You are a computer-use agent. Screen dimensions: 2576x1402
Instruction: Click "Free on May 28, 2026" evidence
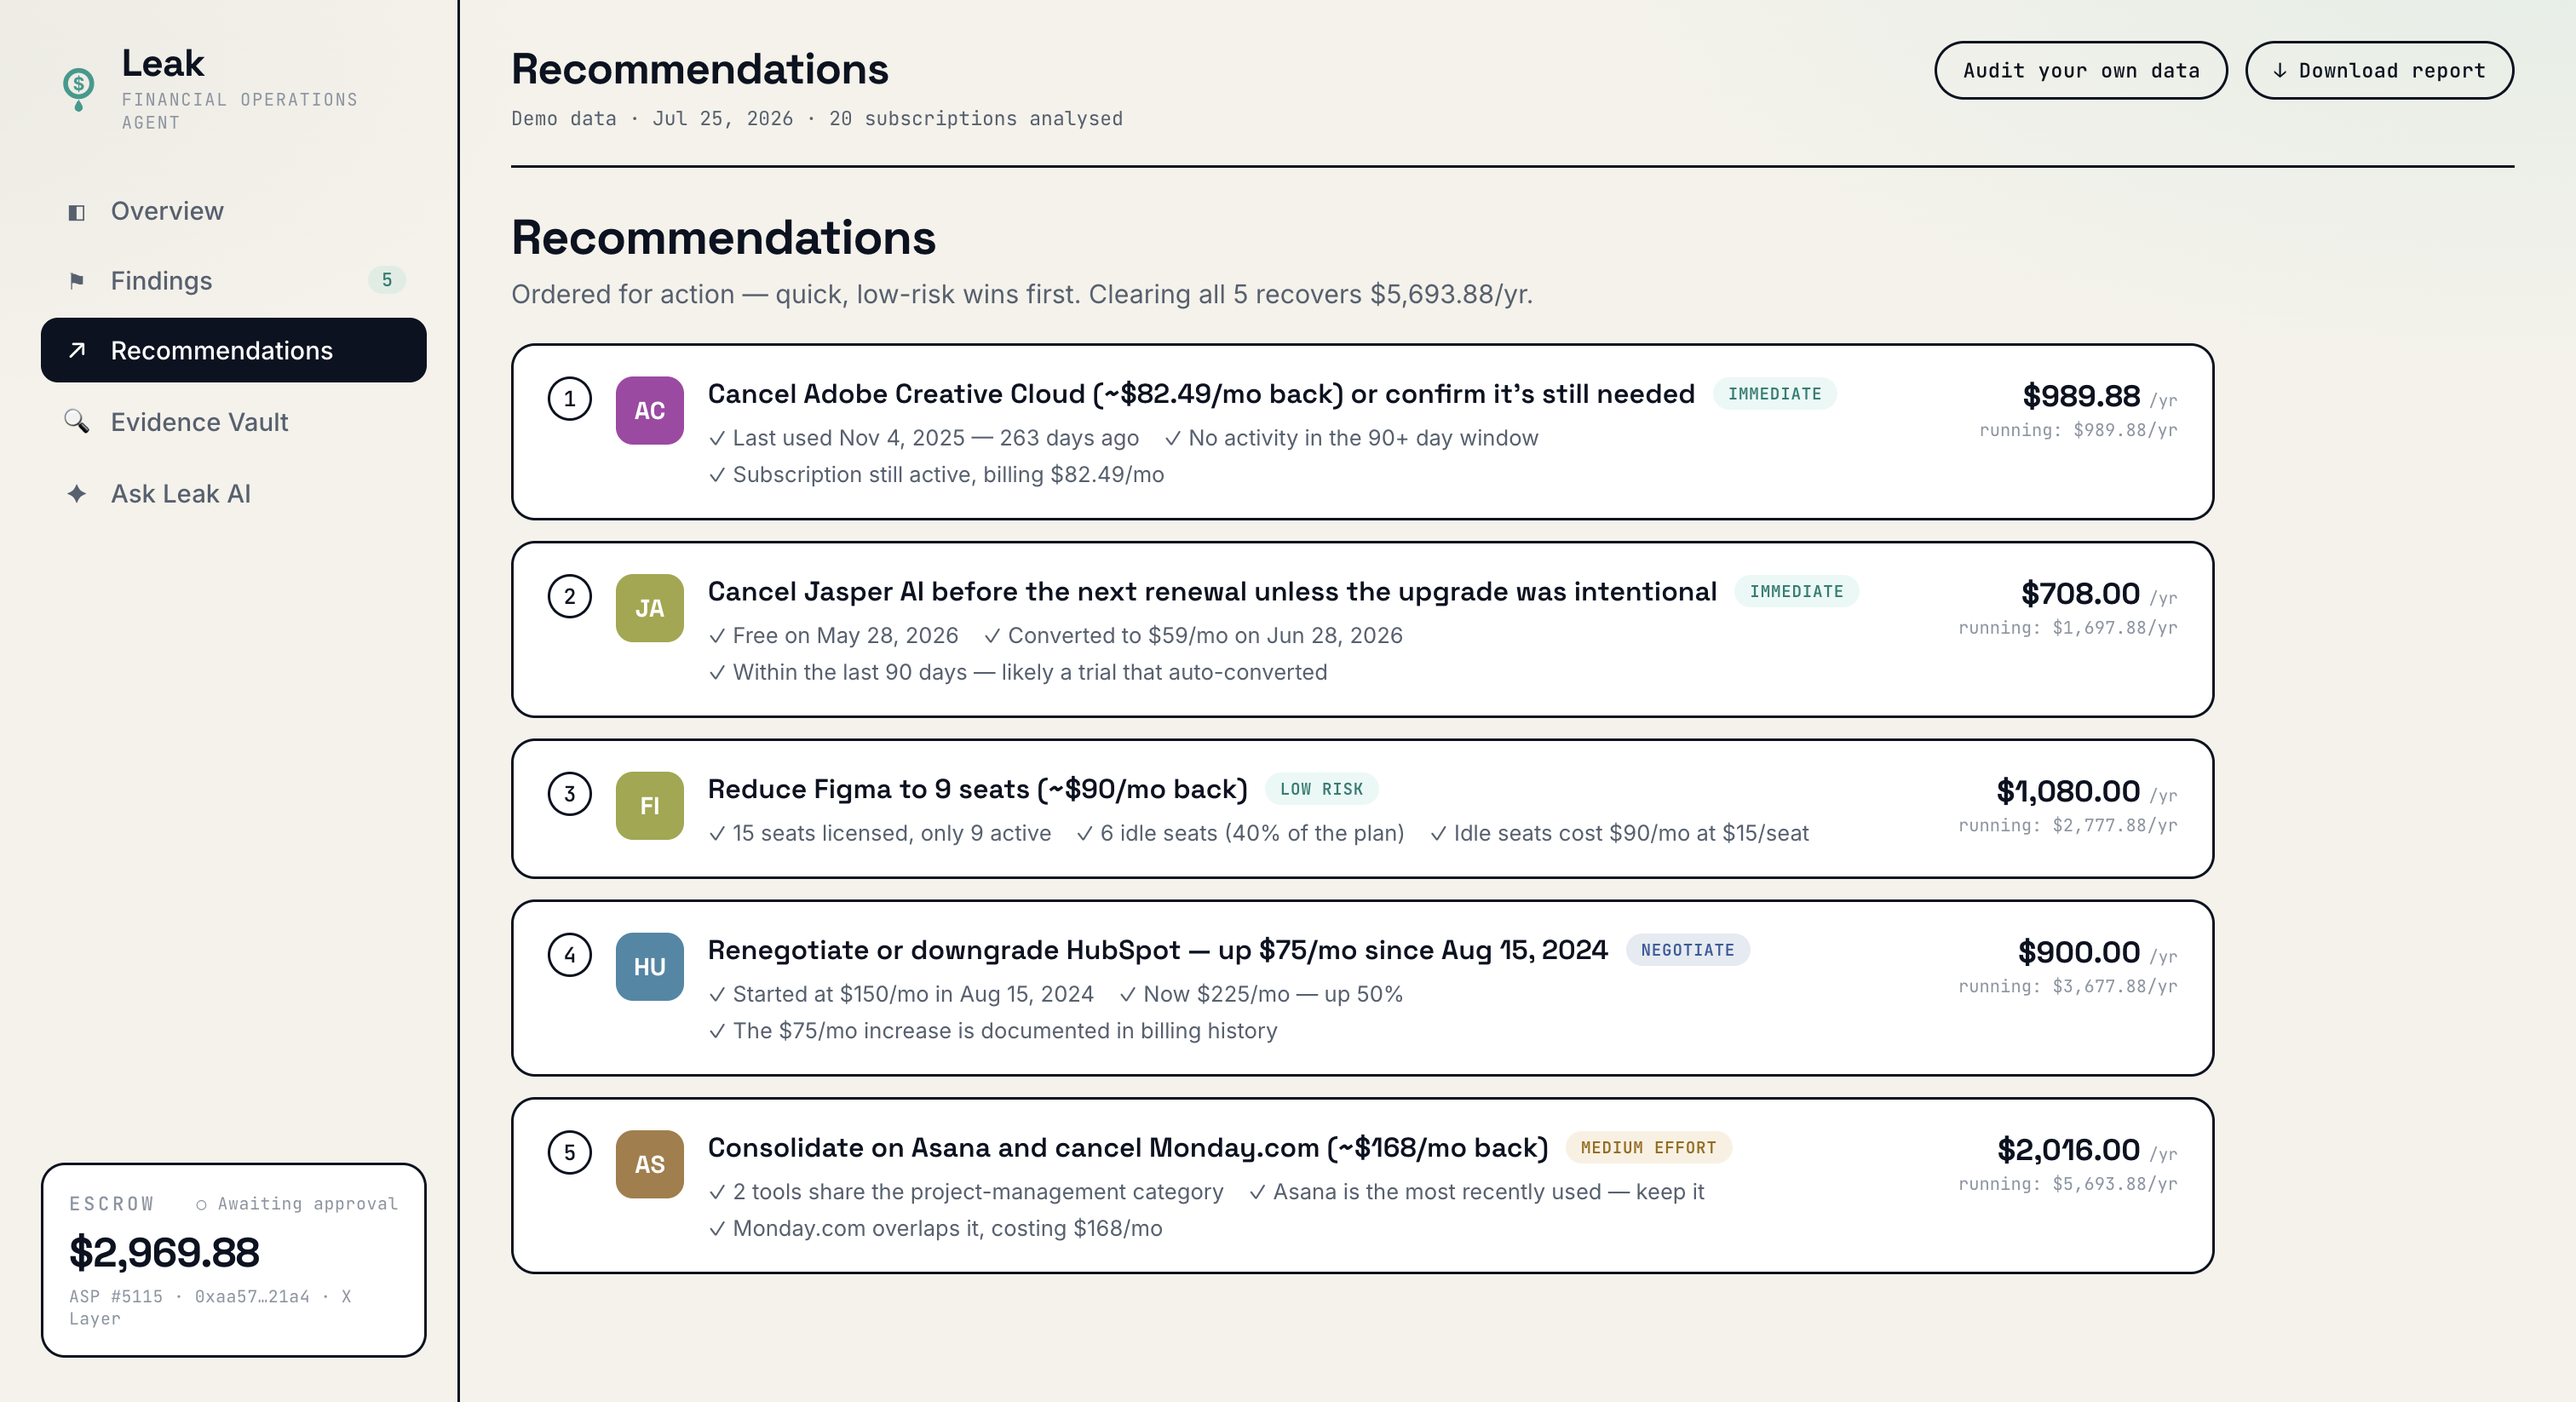[x=833, y=636]
